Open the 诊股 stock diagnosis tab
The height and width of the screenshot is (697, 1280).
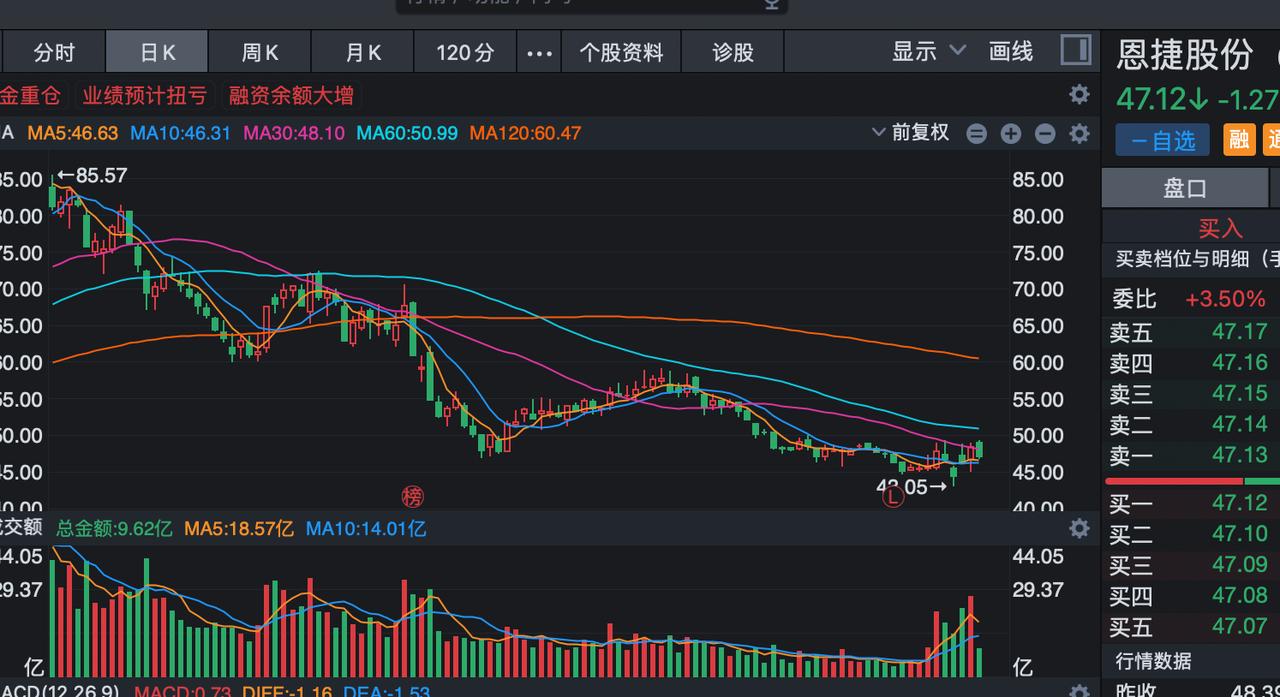pyautogui.click(x=733, y=52)
